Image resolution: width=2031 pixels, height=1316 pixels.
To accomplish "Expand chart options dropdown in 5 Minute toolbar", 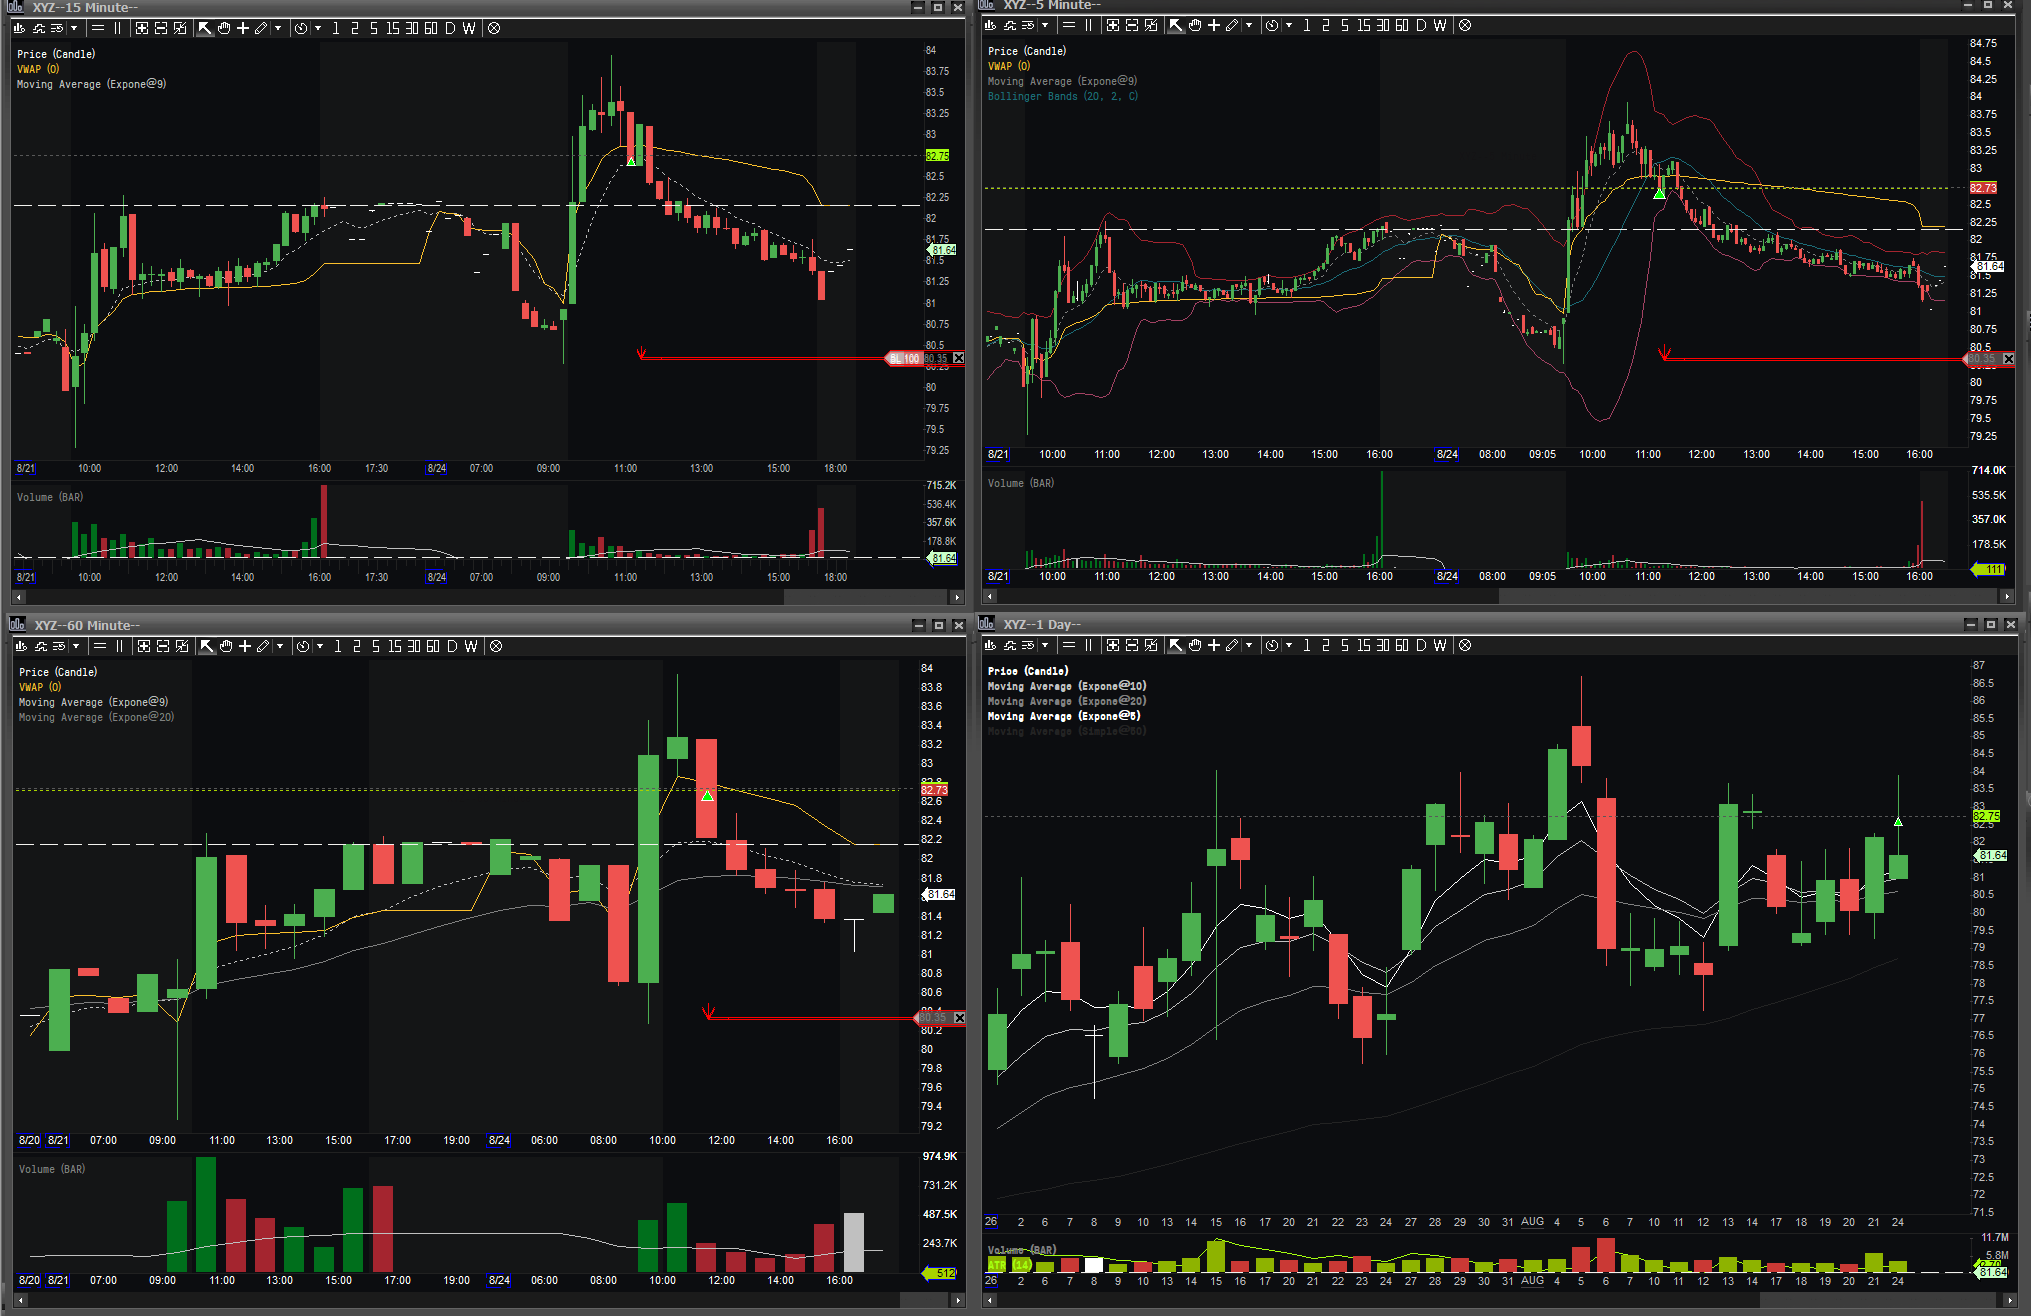I will click(x=1045, y=25).
